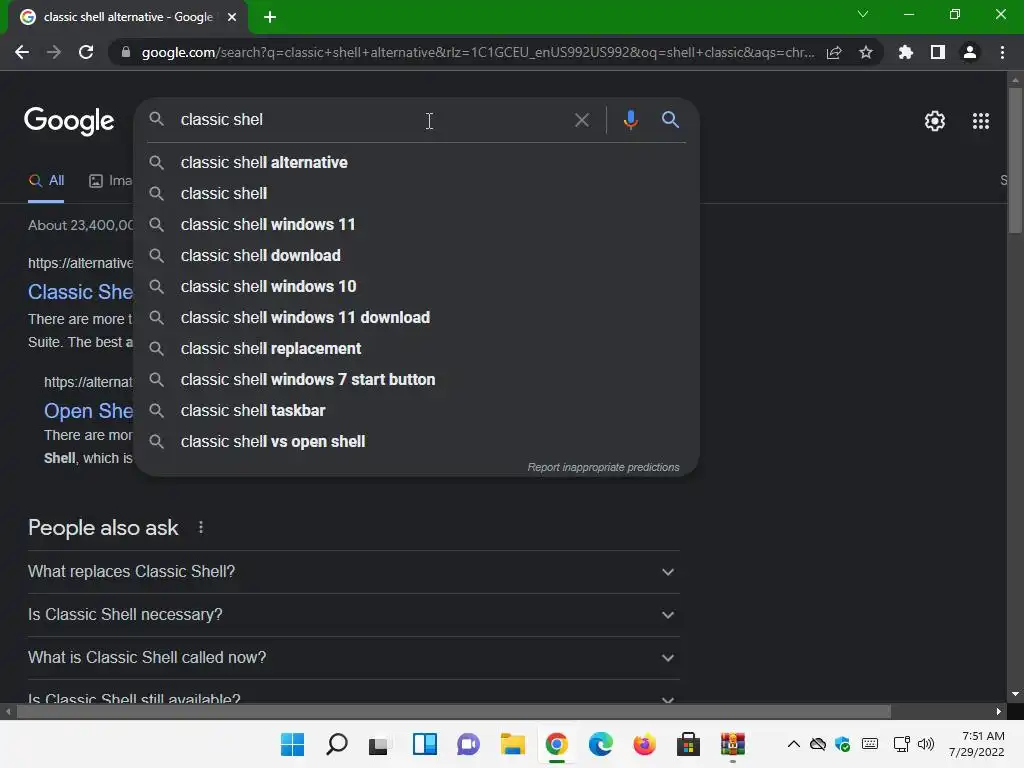
Task: Open Chrome extensions puzzle menu
Action: (x=905, y=52)
